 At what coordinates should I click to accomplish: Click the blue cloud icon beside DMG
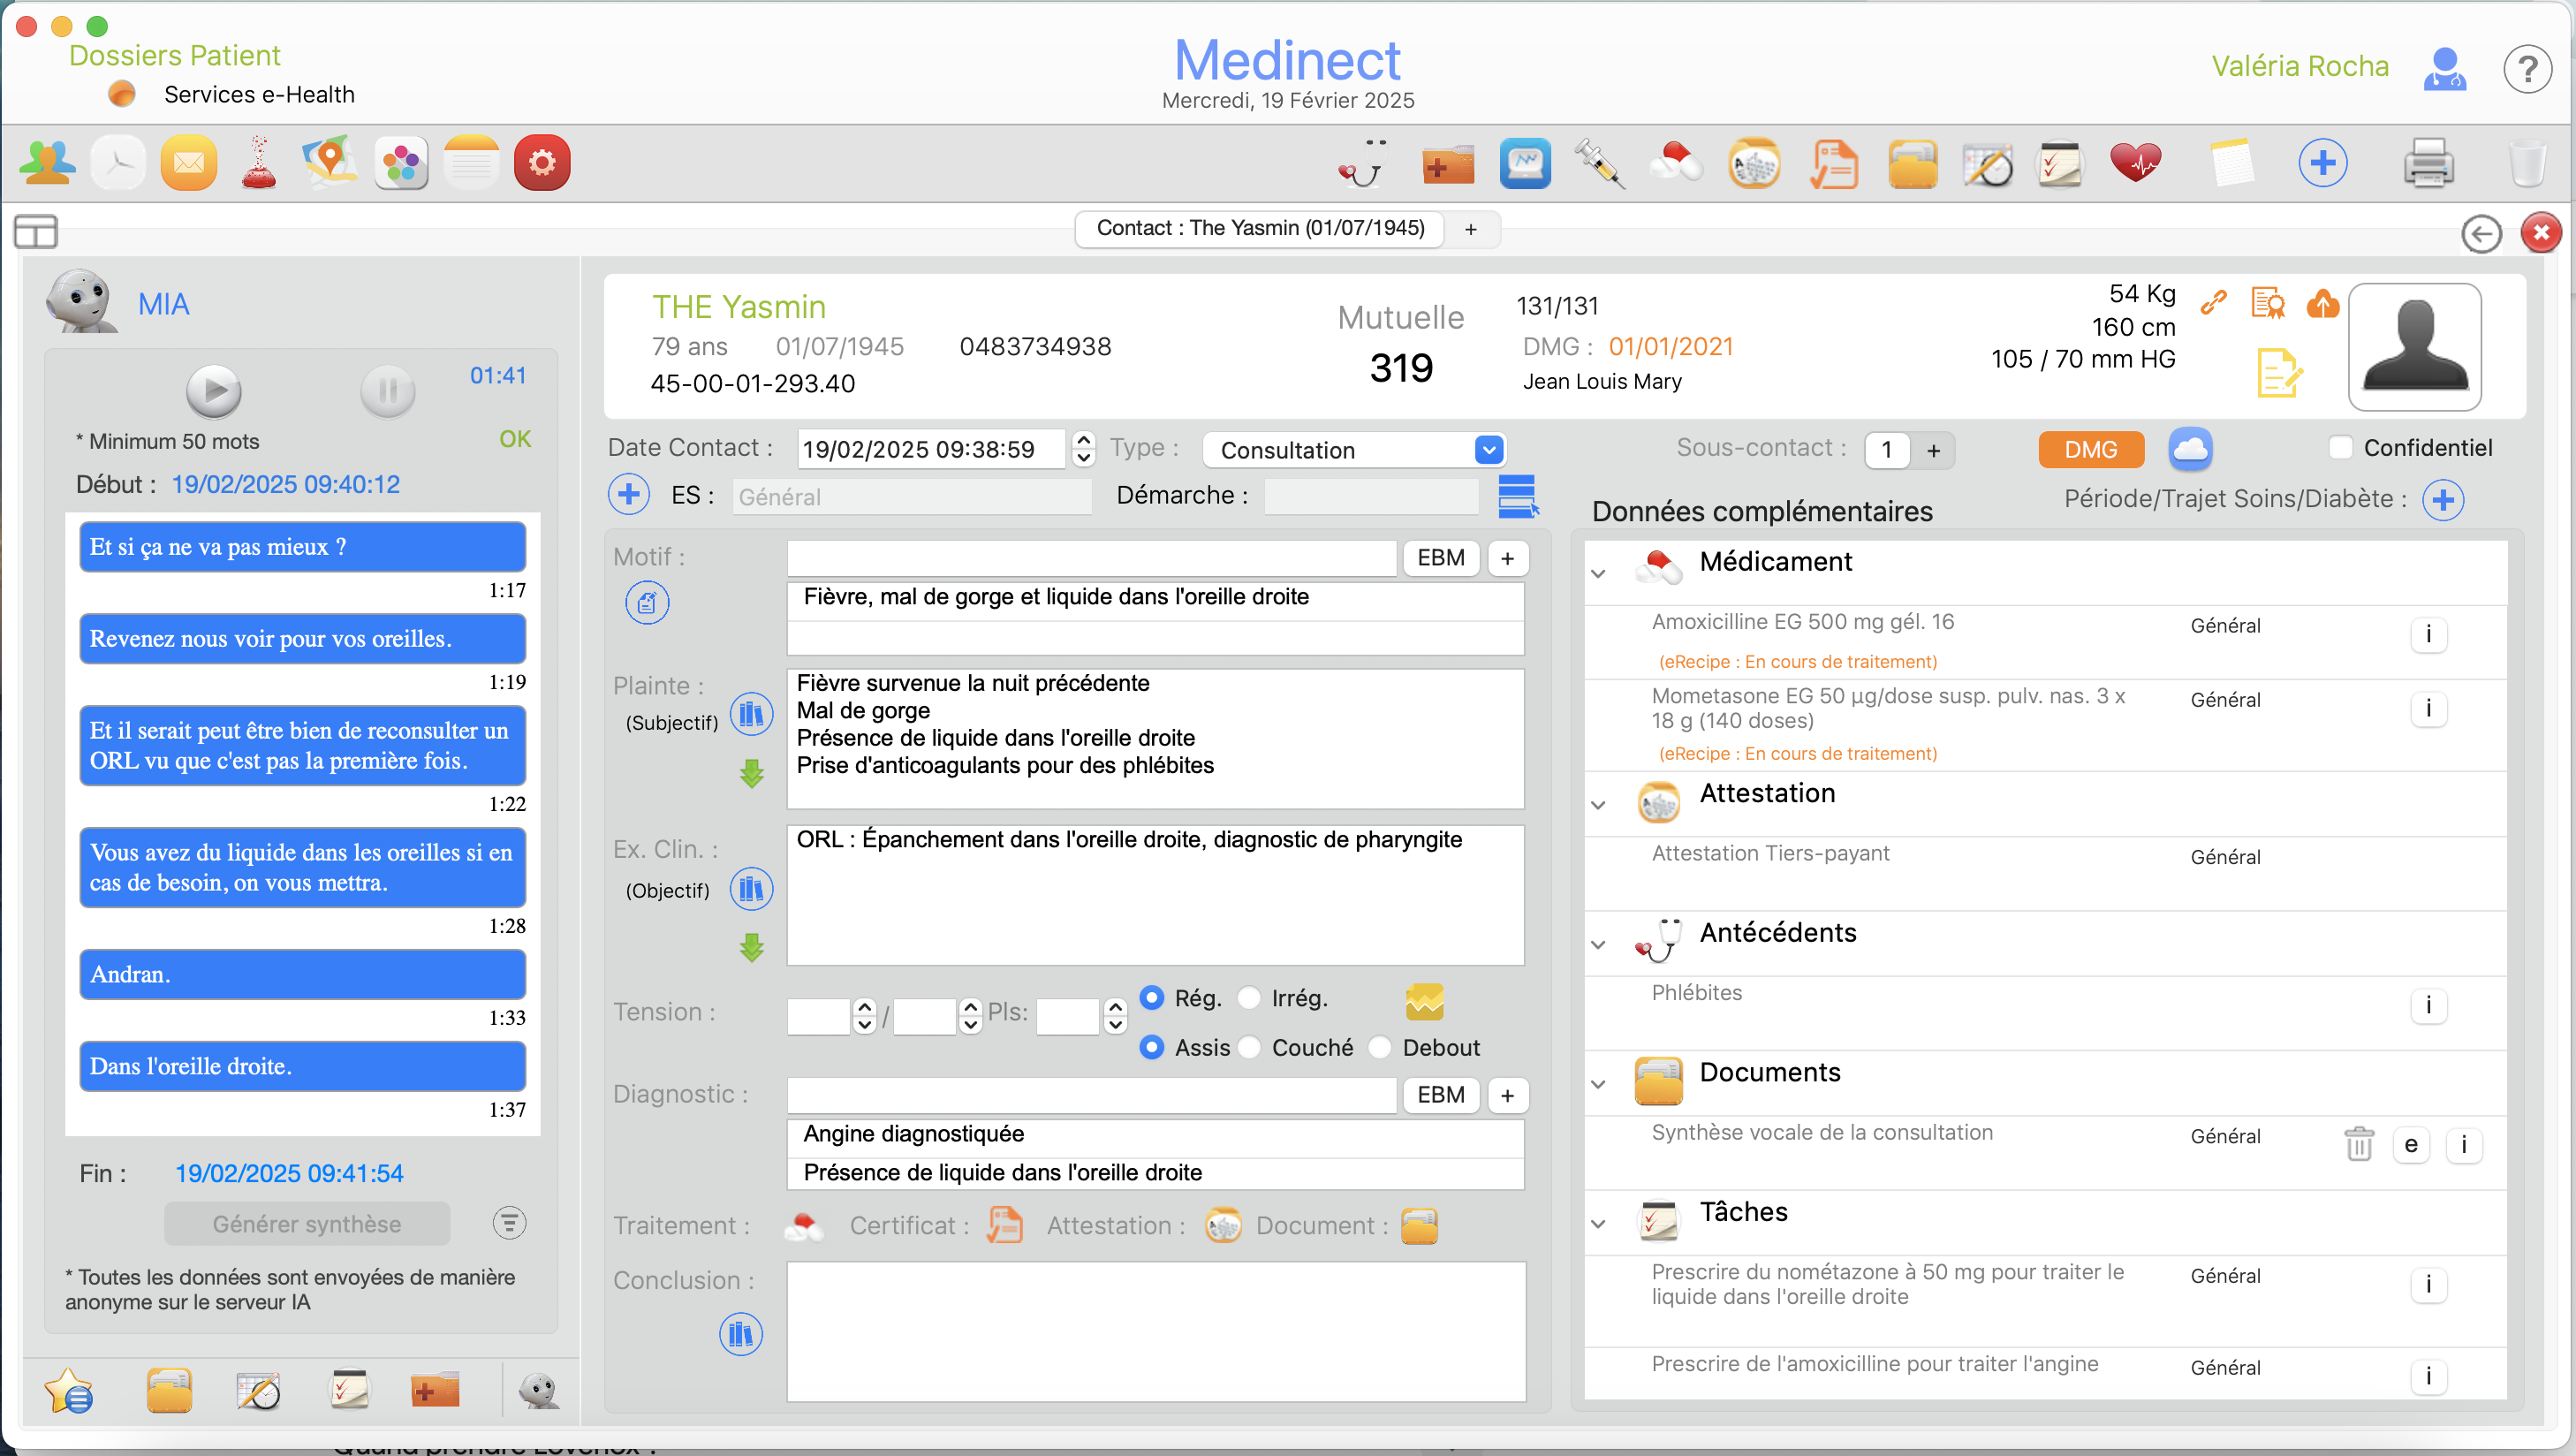[x=2190, y=449]
